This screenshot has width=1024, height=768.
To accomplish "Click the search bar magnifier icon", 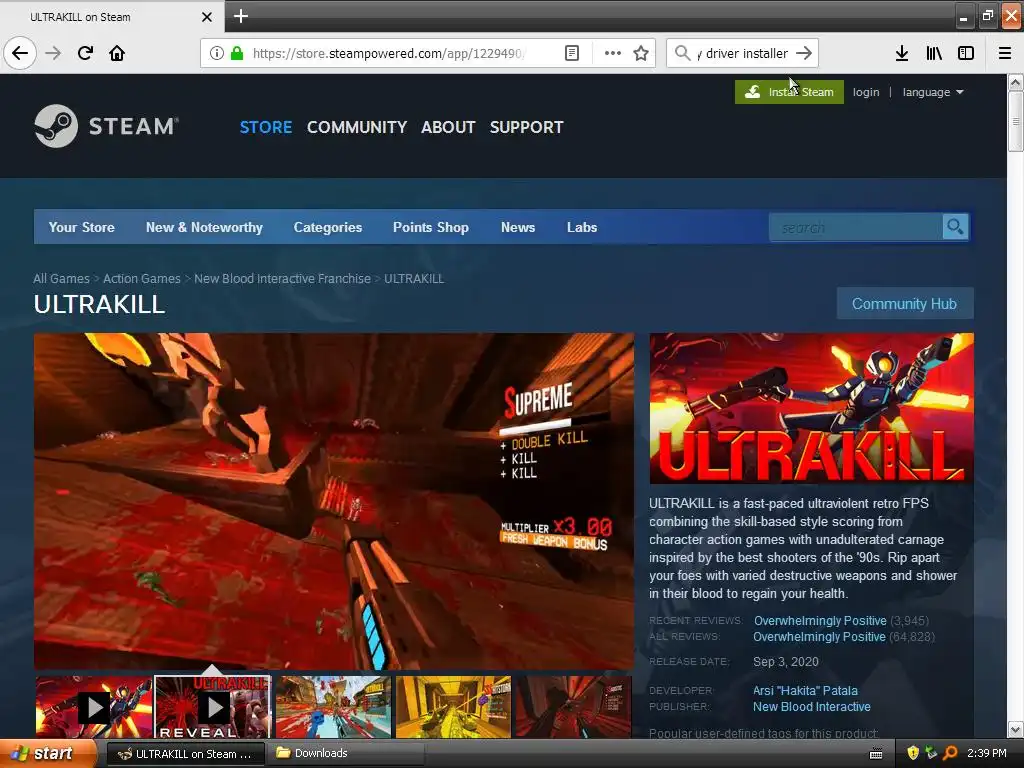I will point(682,53).
